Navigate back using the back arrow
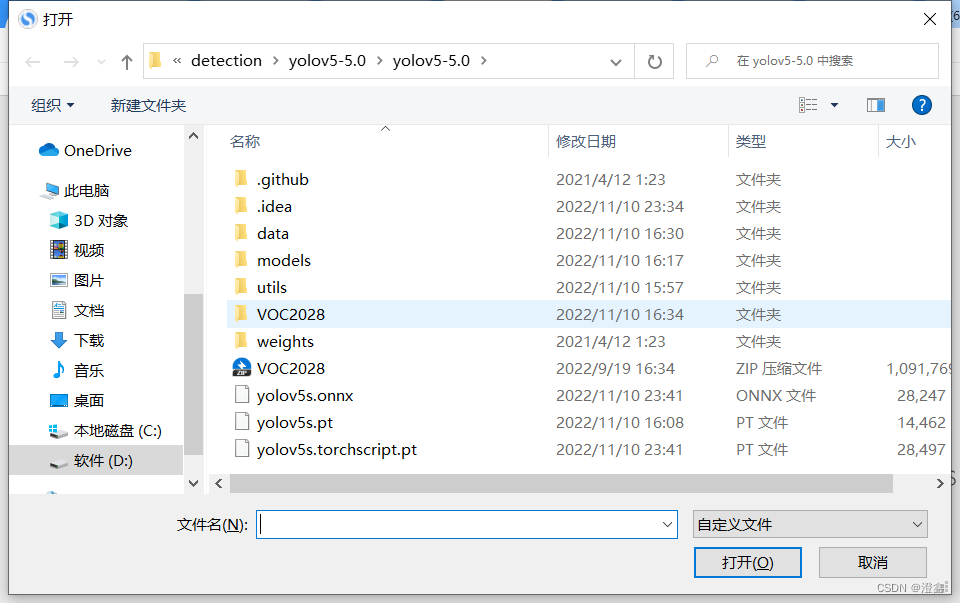 pyautogui.click(x=32, y=61)
